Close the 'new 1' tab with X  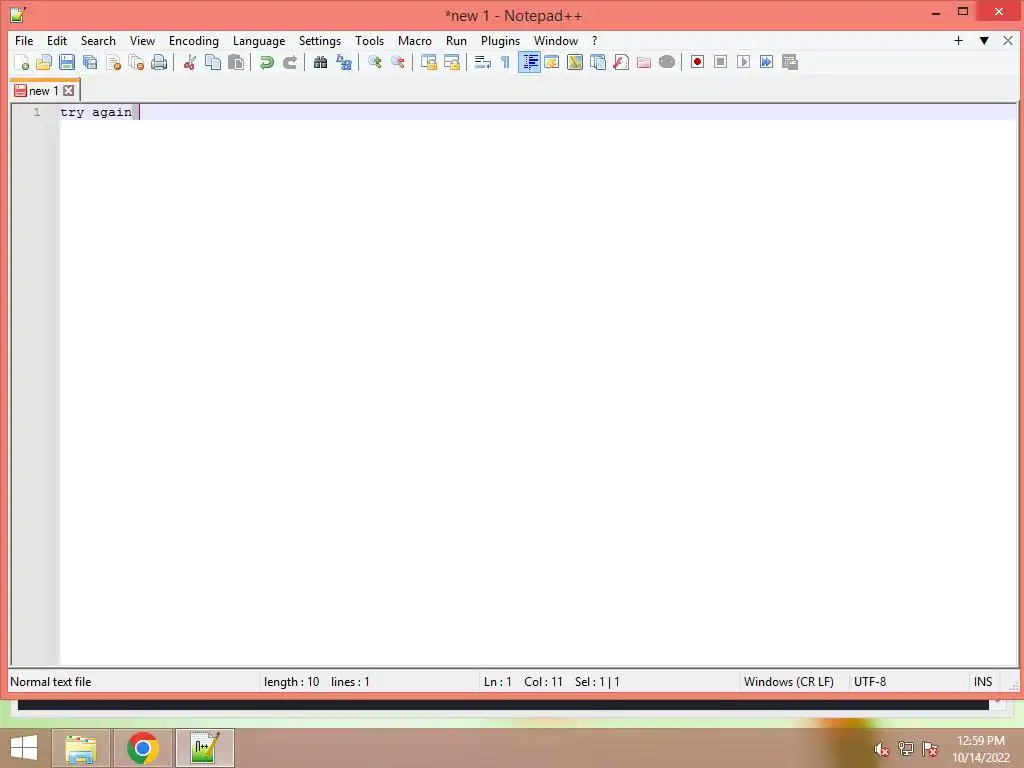click(x=69, y=91)
